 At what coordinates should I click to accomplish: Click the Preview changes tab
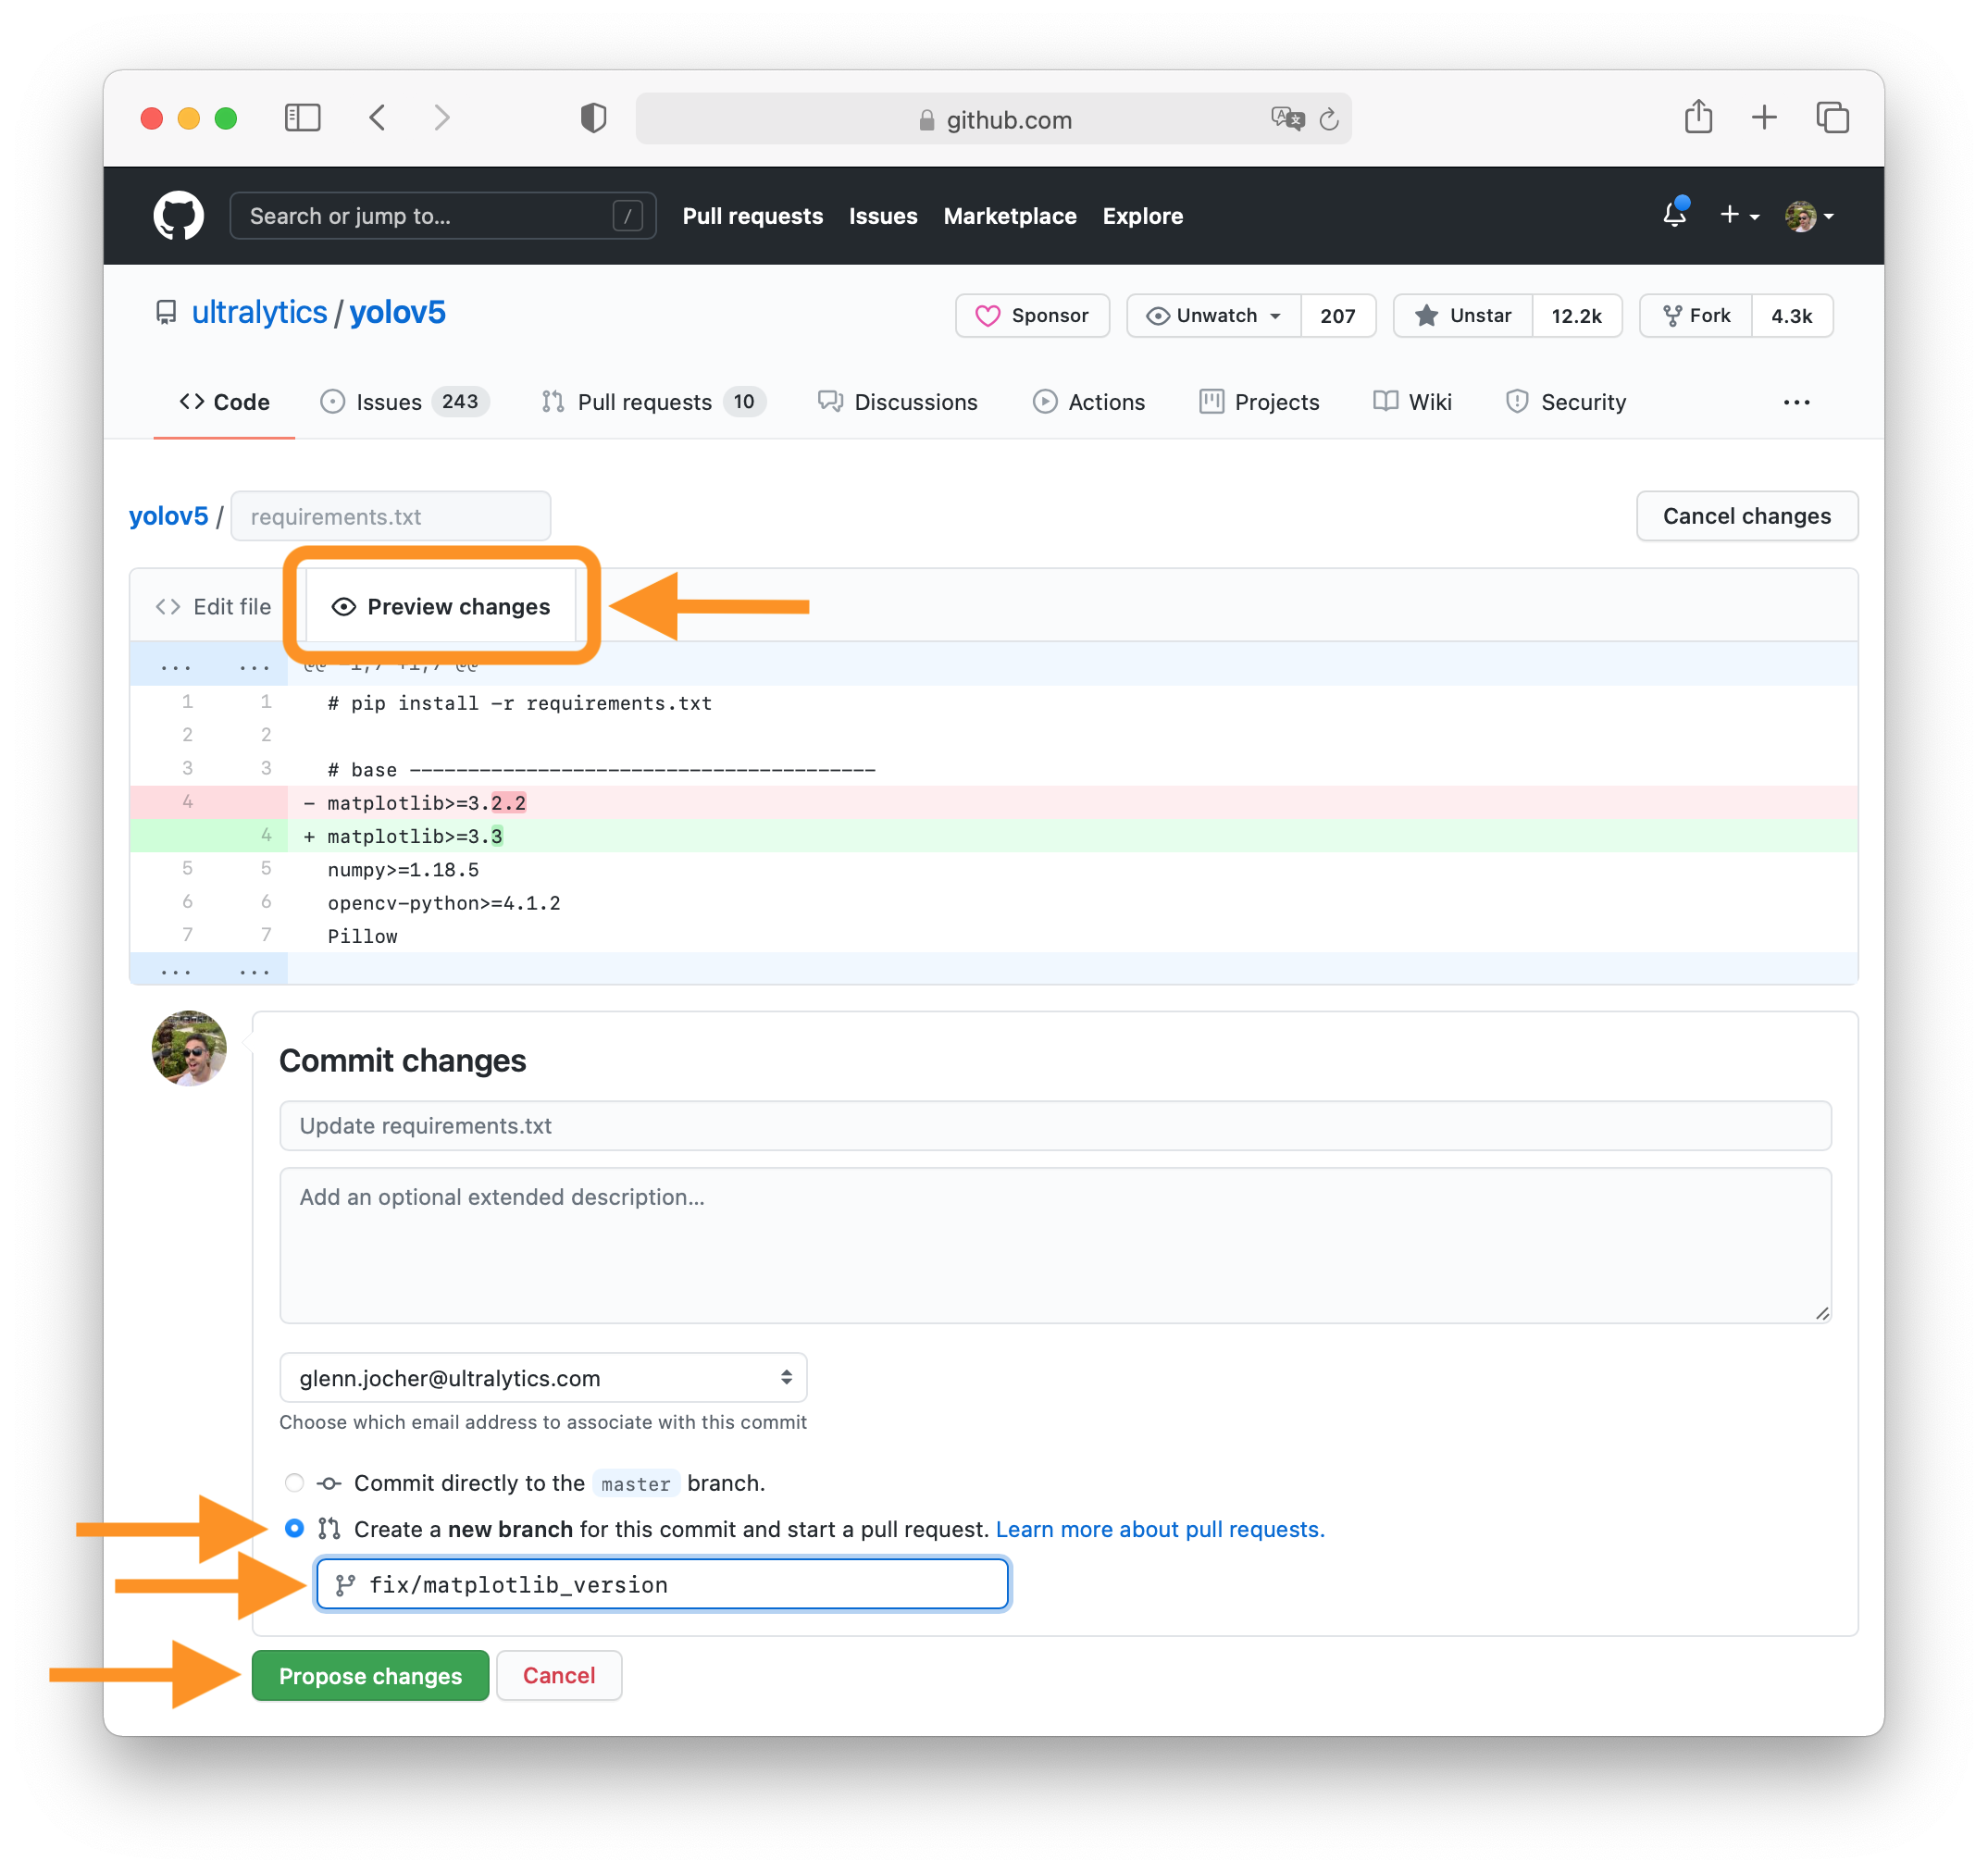tap(439, 605)
